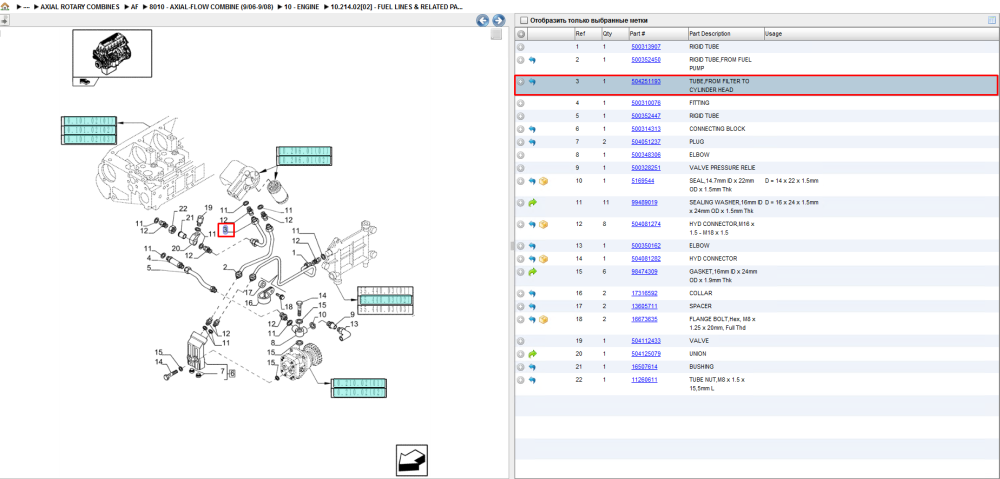Open the '---' breadcrumb level
This screenshot has height=479, width=1000.
pyautogui.click(x=26, y=6)
